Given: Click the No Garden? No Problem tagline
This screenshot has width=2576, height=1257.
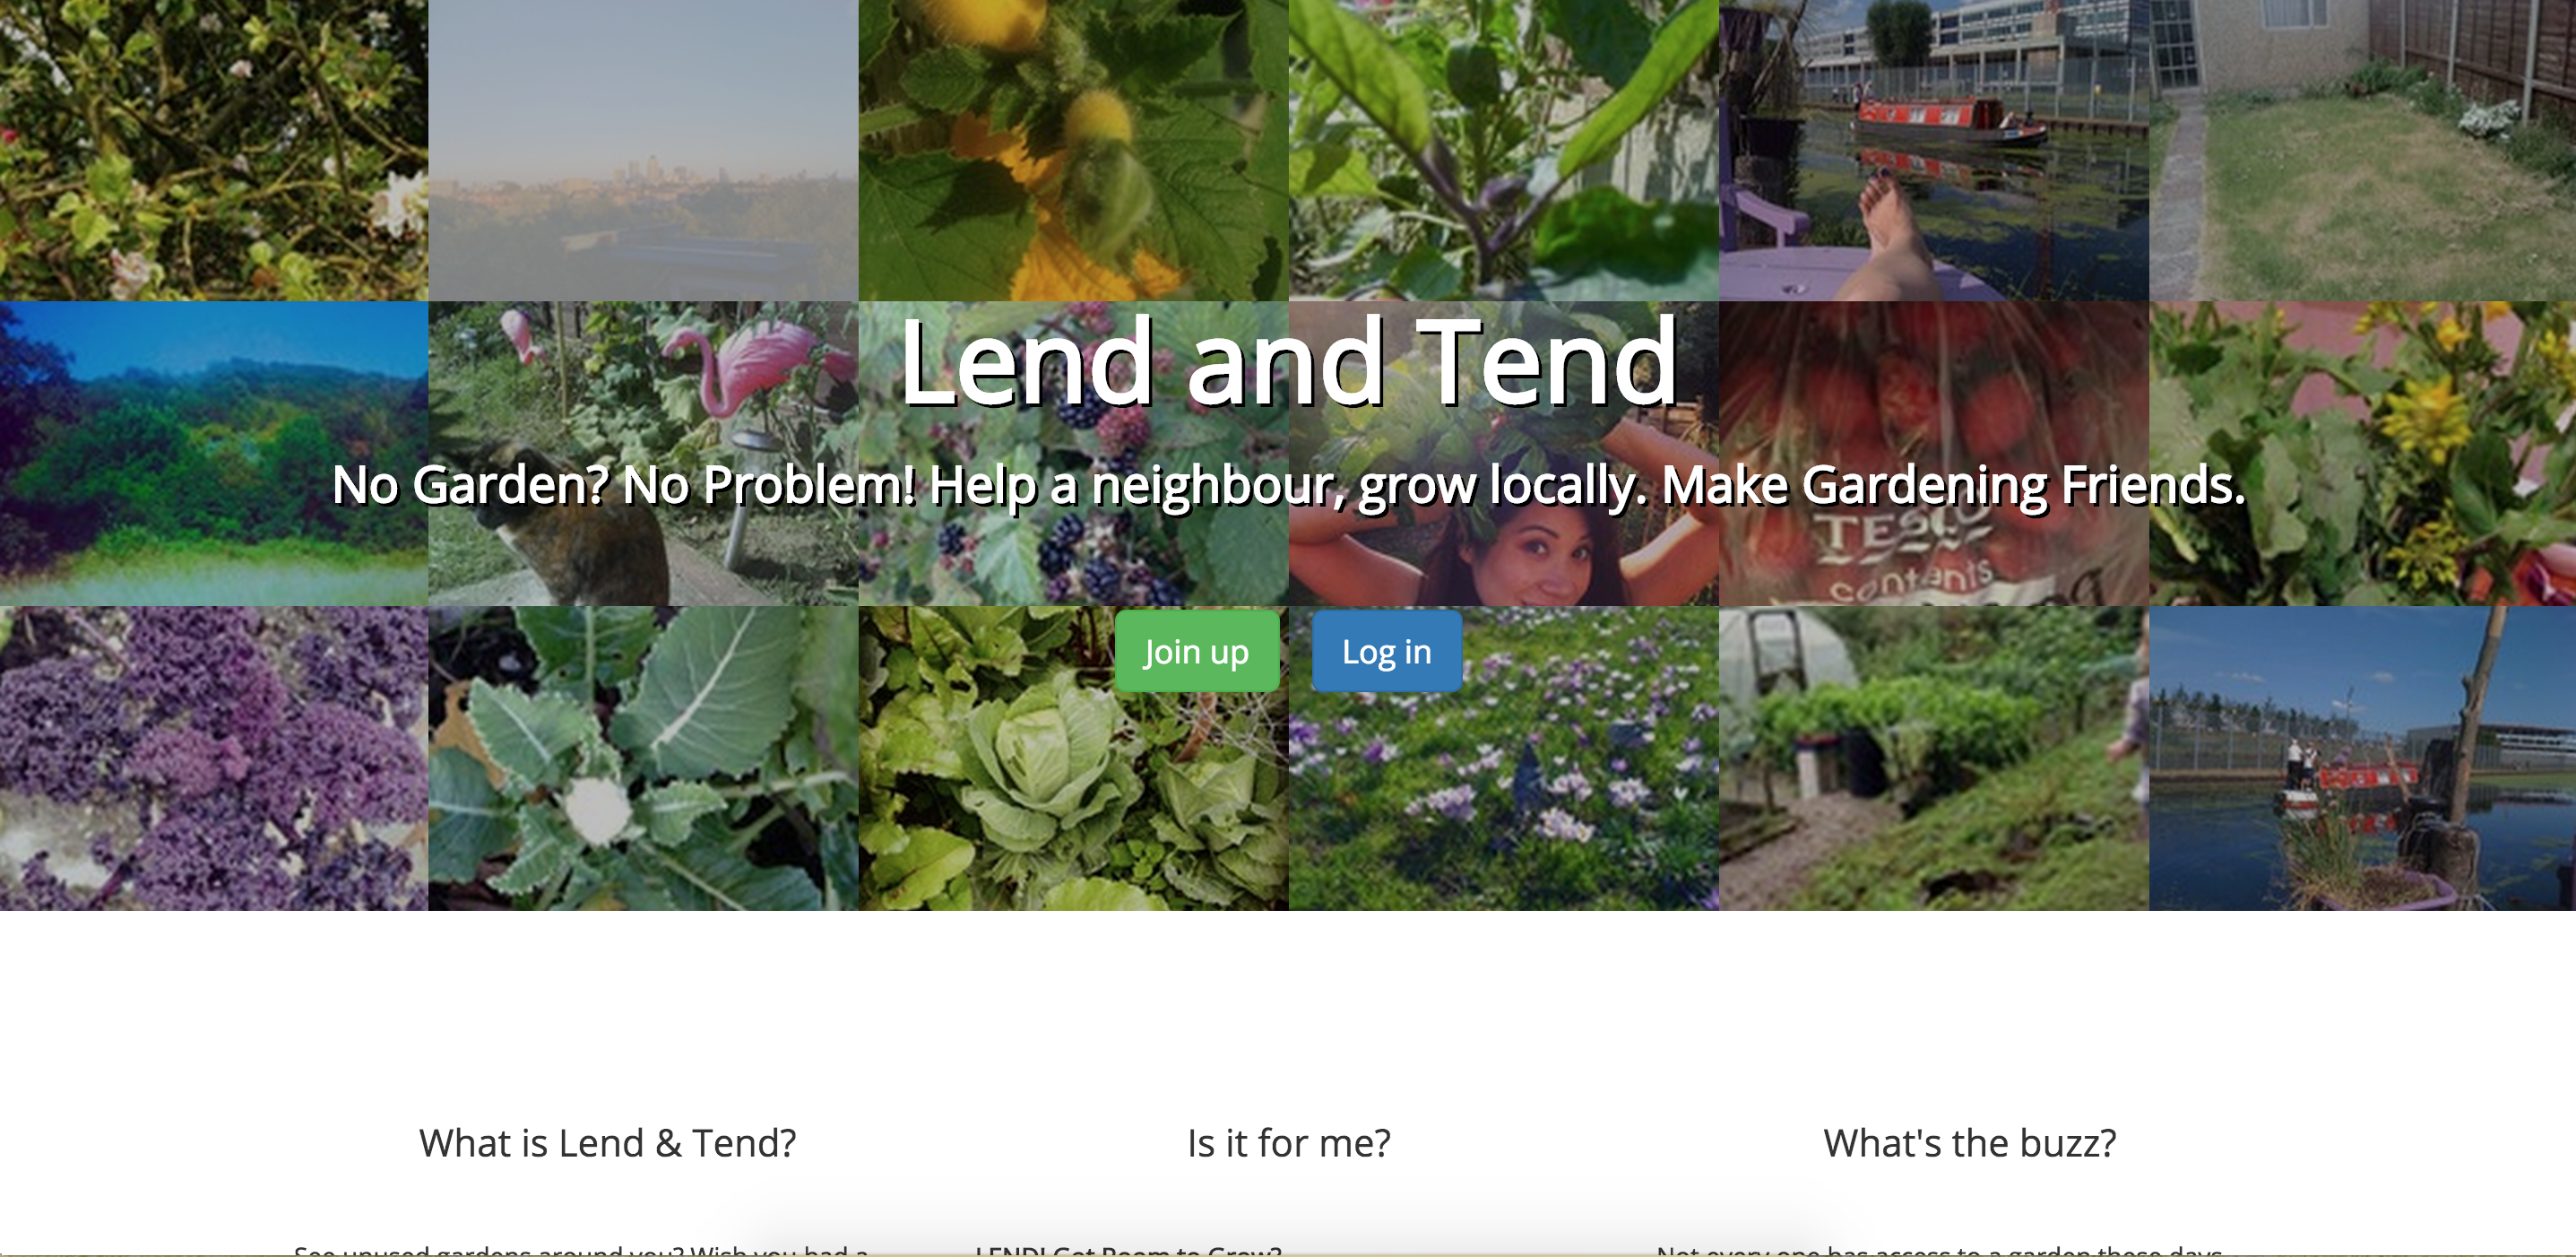Looking at the screenshot, I should 1288,485.
